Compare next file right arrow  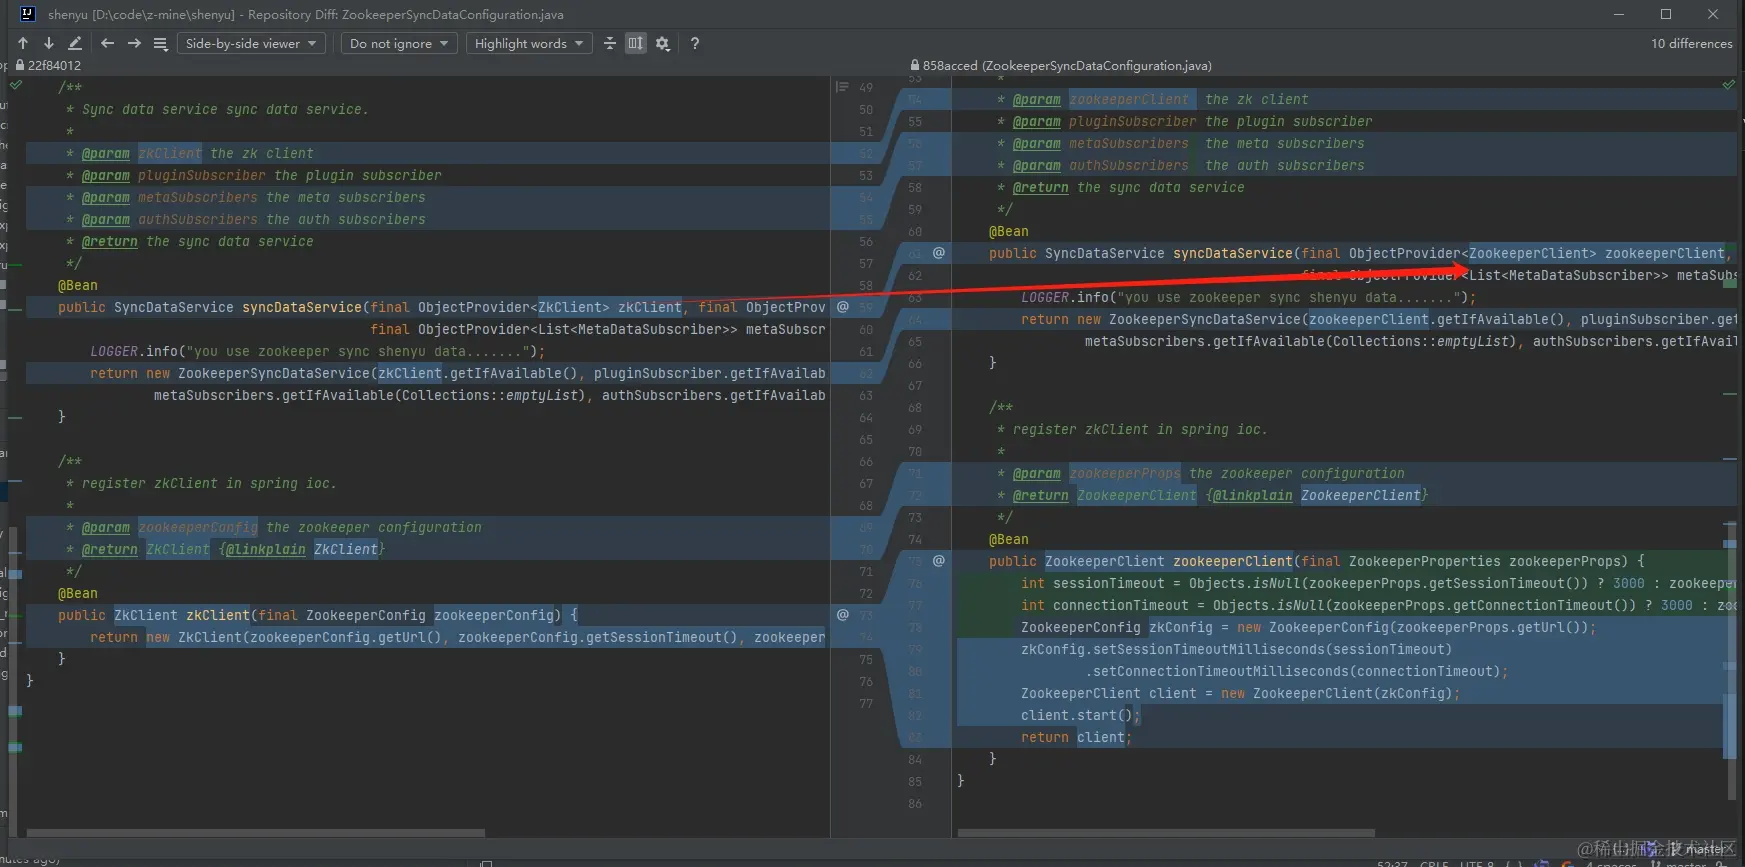click(x=134, y=43)
